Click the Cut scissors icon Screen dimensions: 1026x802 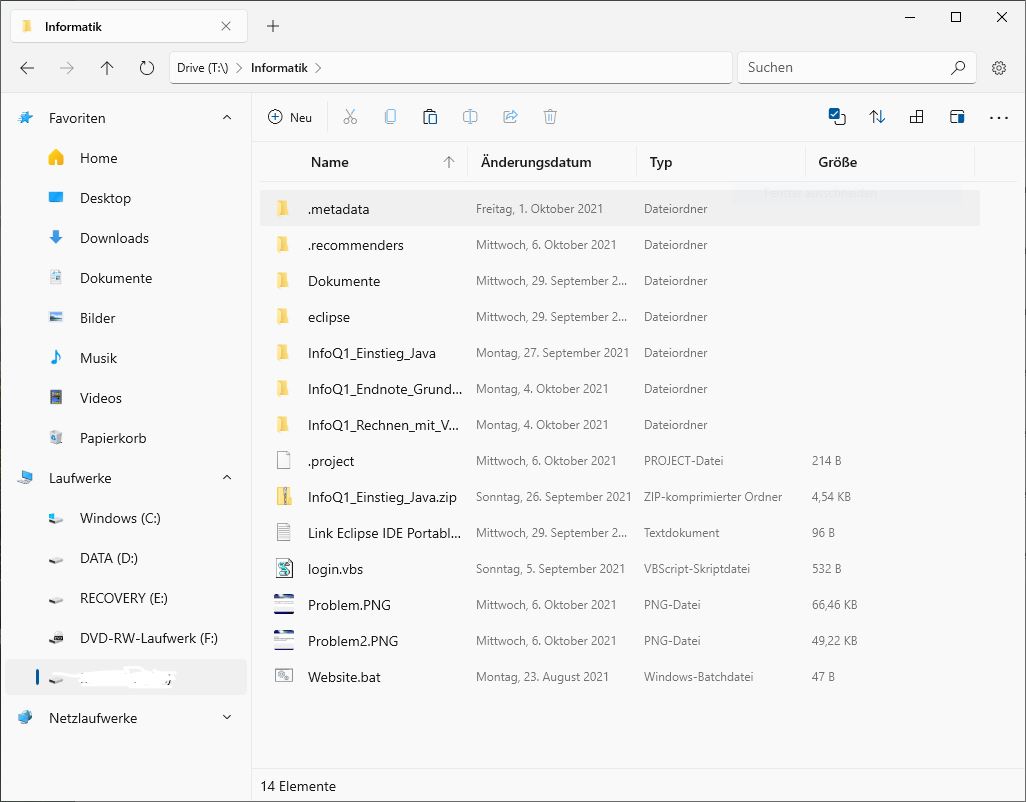pos(350,117)
